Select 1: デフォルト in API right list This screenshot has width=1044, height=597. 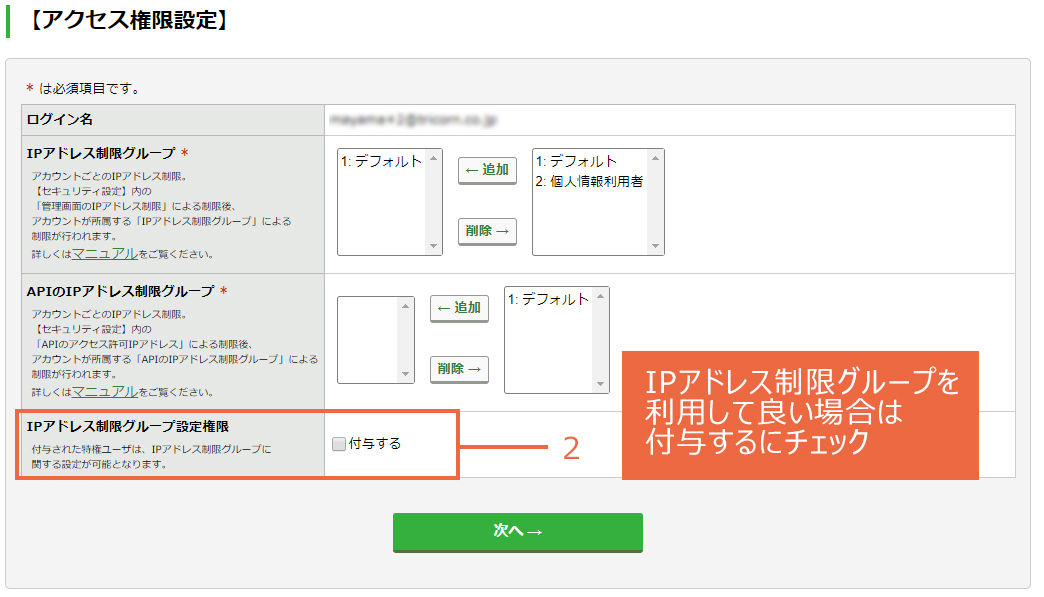pos(549,299)
